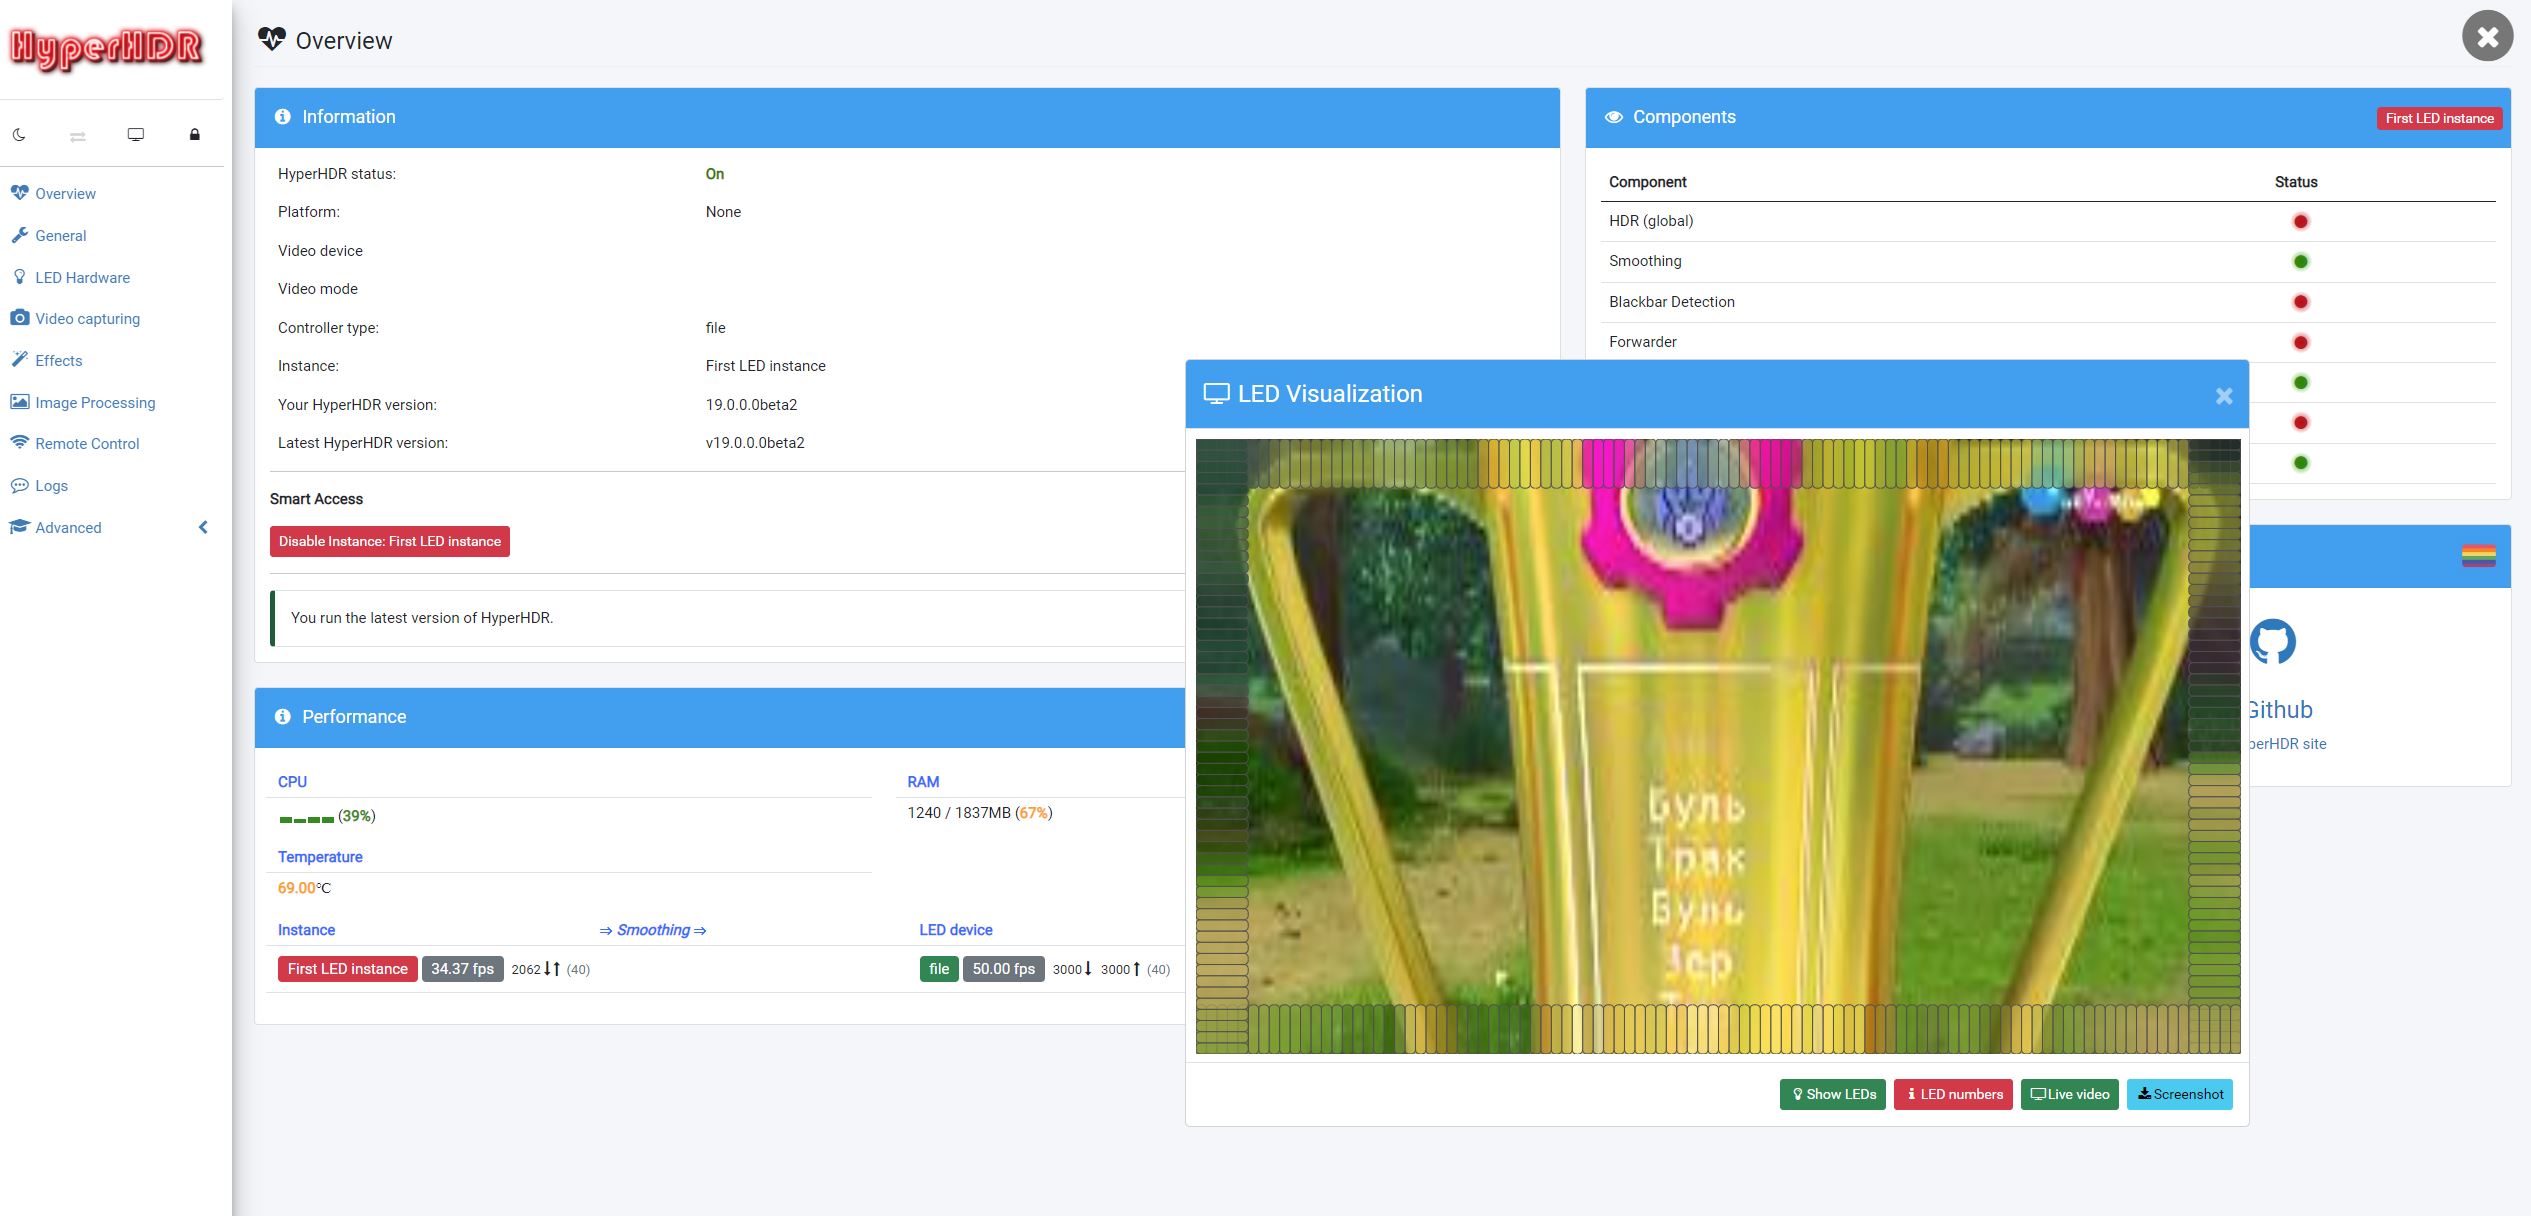Click the rainbow flag icon

click(x=2478, y=556)
